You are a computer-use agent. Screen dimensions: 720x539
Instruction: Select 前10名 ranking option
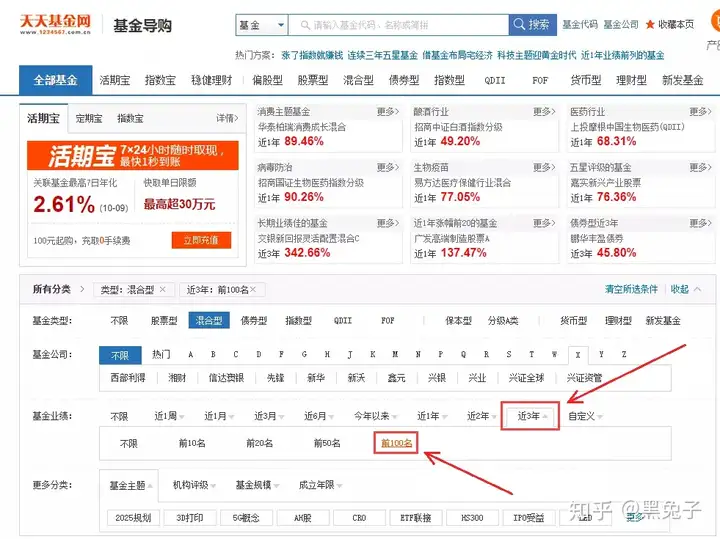192,443
